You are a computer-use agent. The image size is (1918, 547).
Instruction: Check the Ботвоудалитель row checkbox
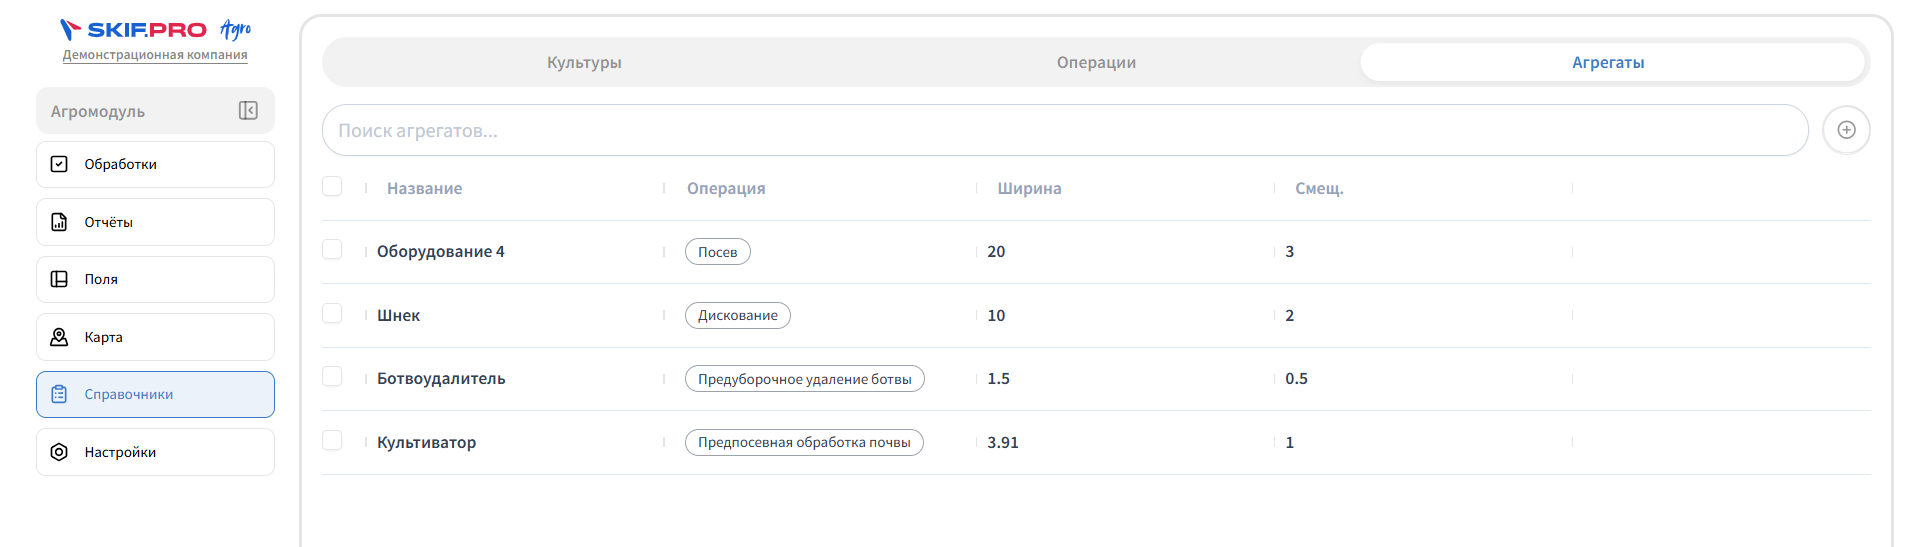(332, 376)
